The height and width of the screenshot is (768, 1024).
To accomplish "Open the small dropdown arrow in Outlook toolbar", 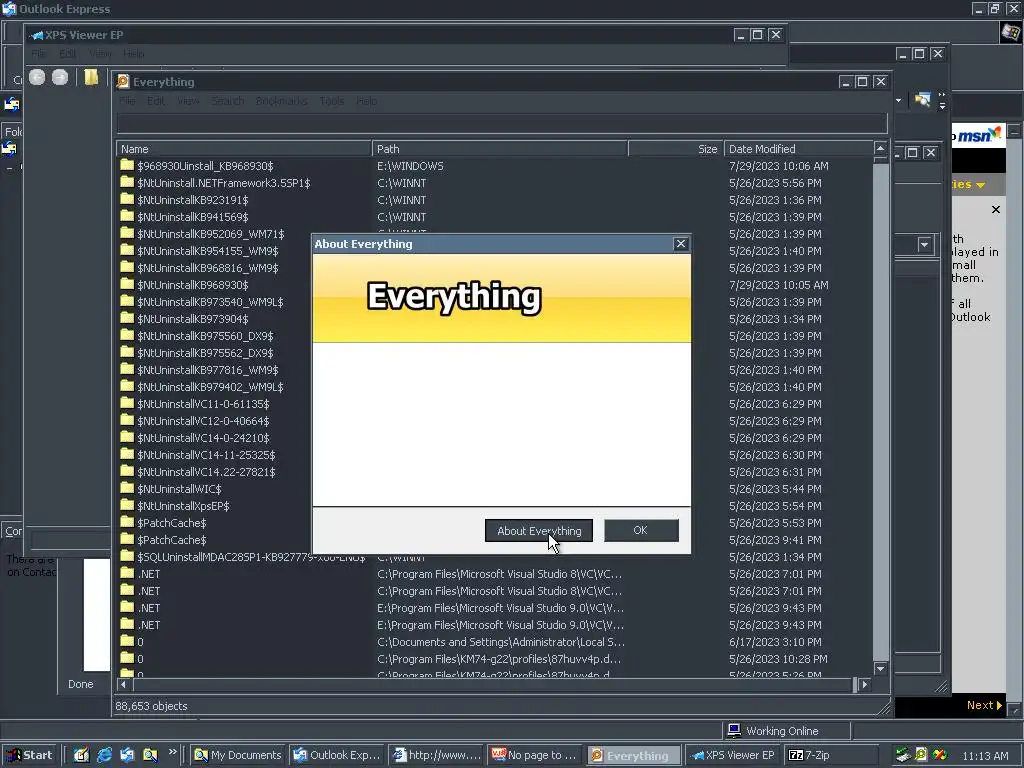I will (899, 101).
